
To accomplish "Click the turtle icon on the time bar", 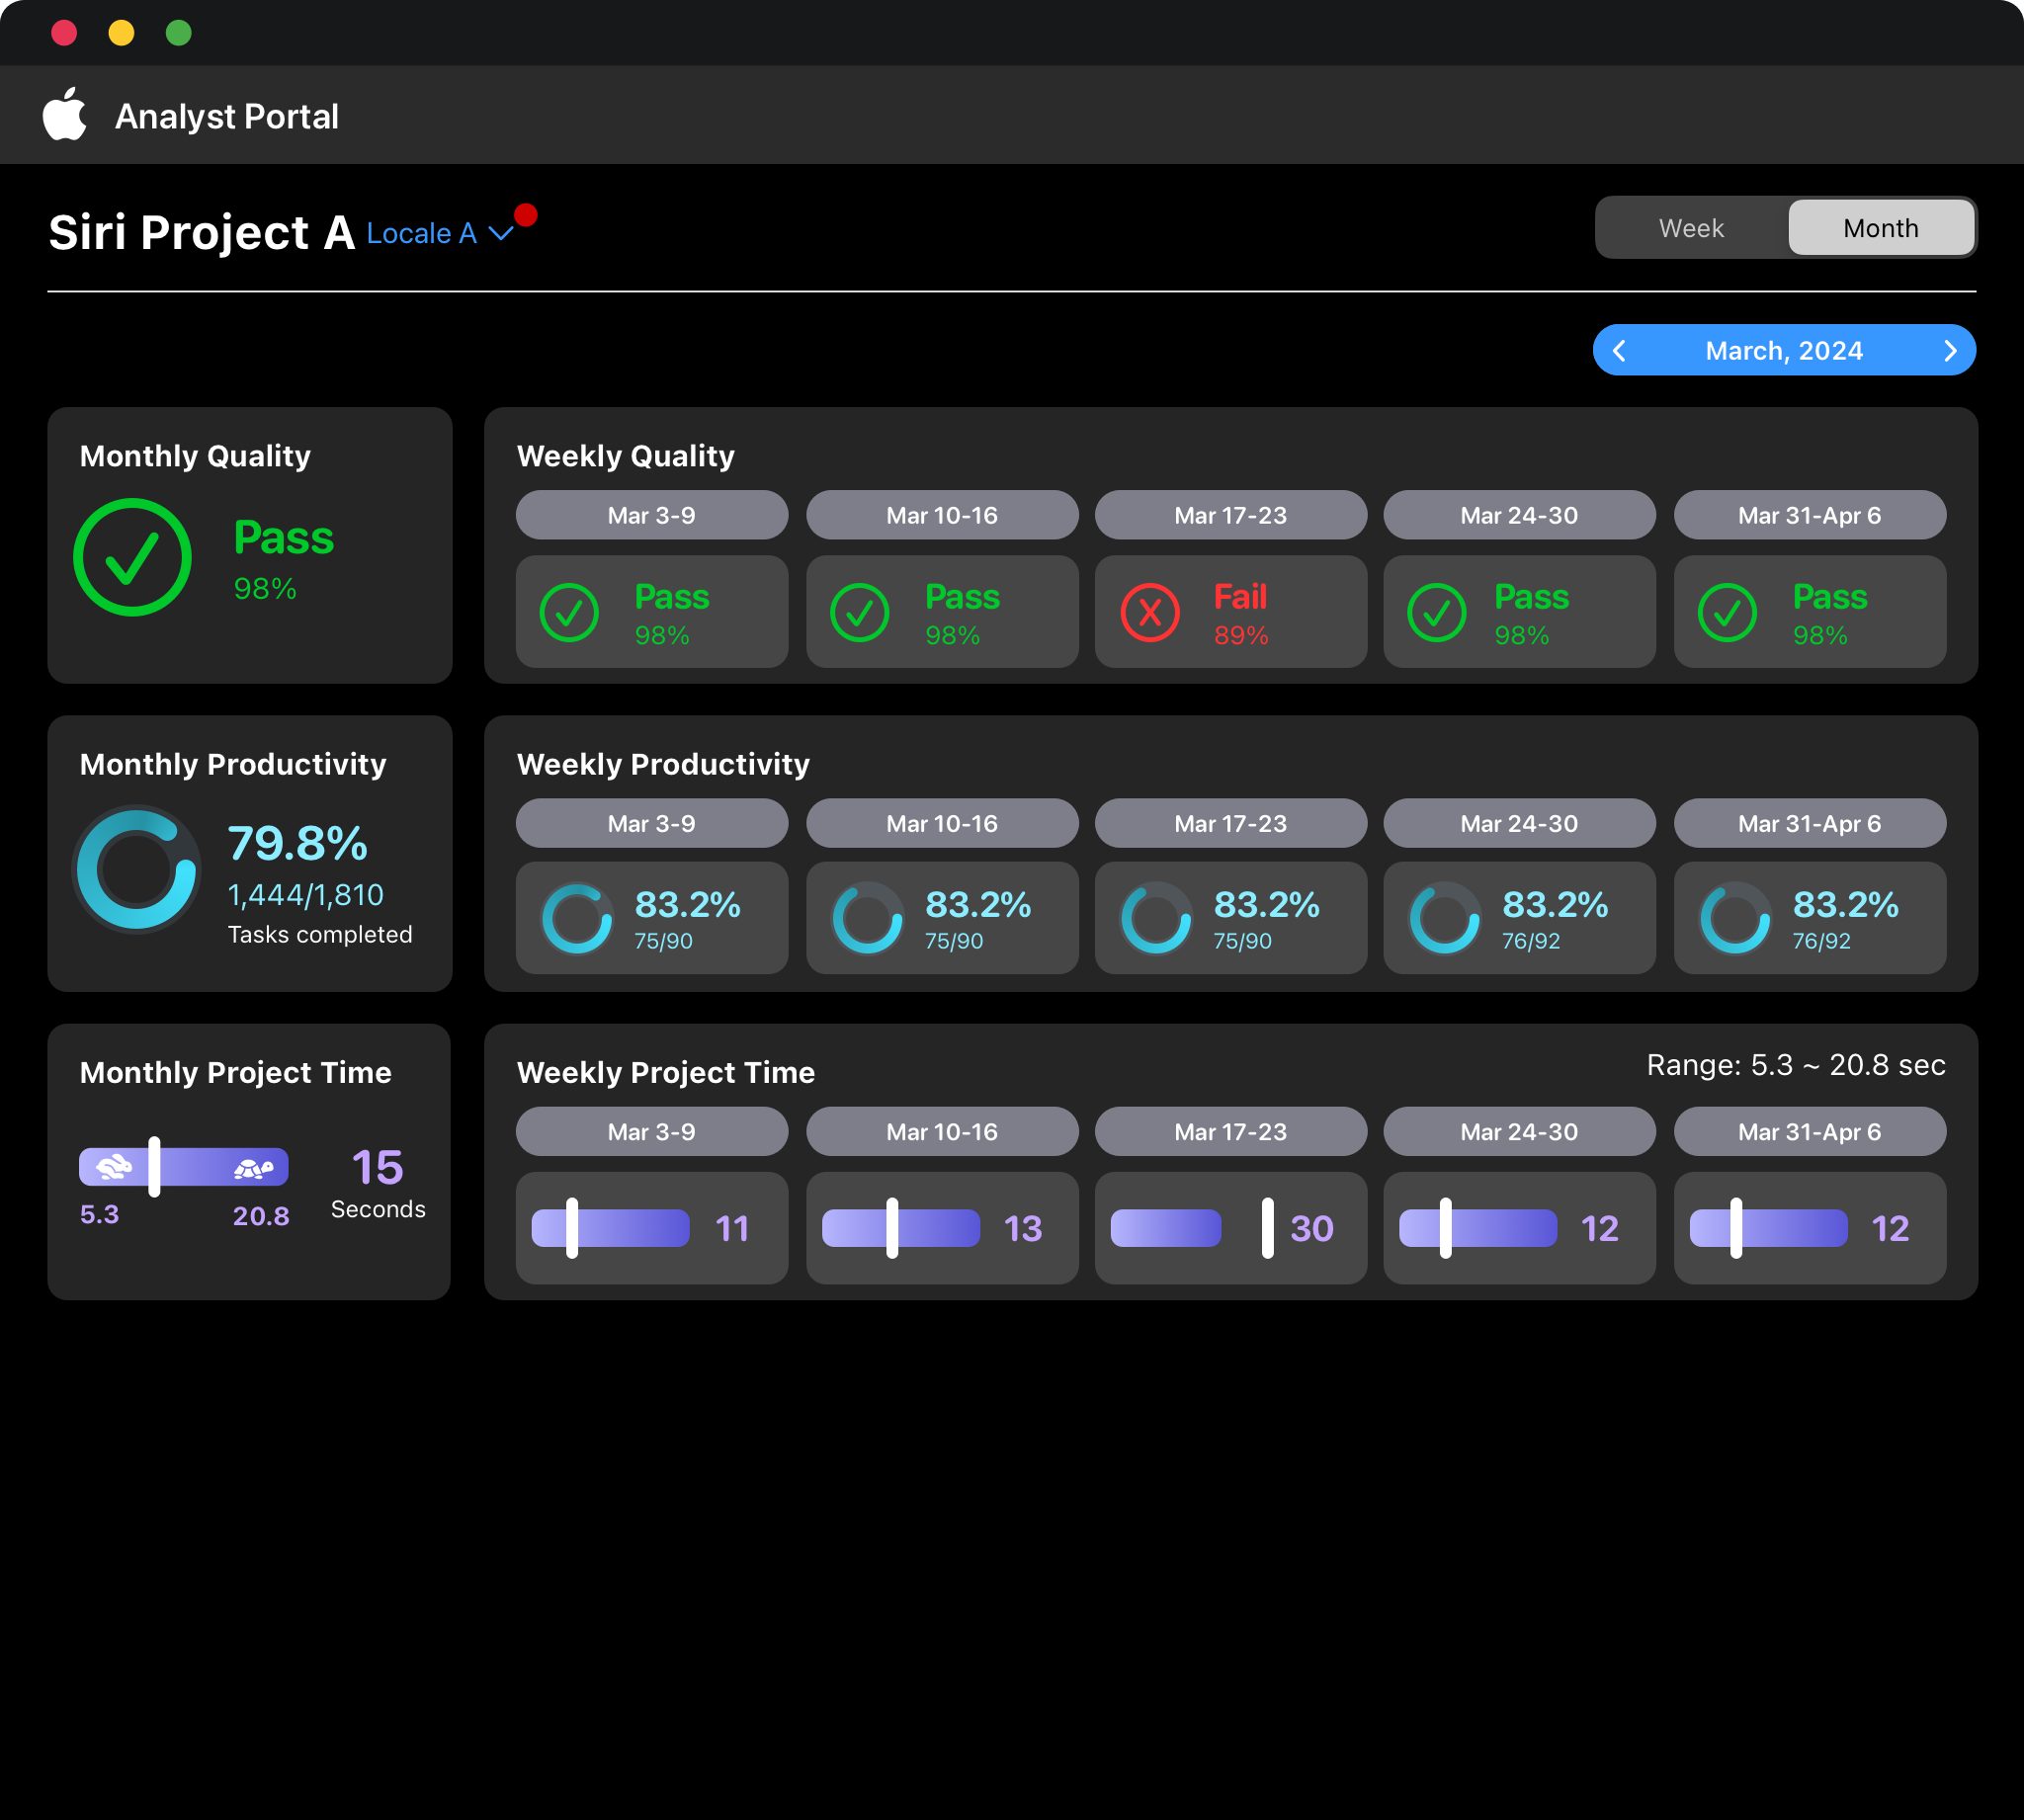I will click(x=254, y=1168).
